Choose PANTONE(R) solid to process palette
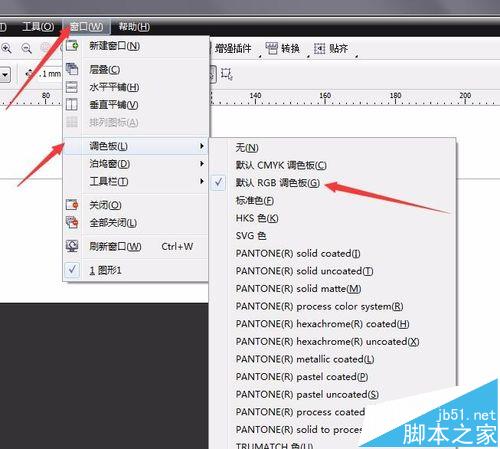This screenshot has height=449, width=500. pos(299,430)
